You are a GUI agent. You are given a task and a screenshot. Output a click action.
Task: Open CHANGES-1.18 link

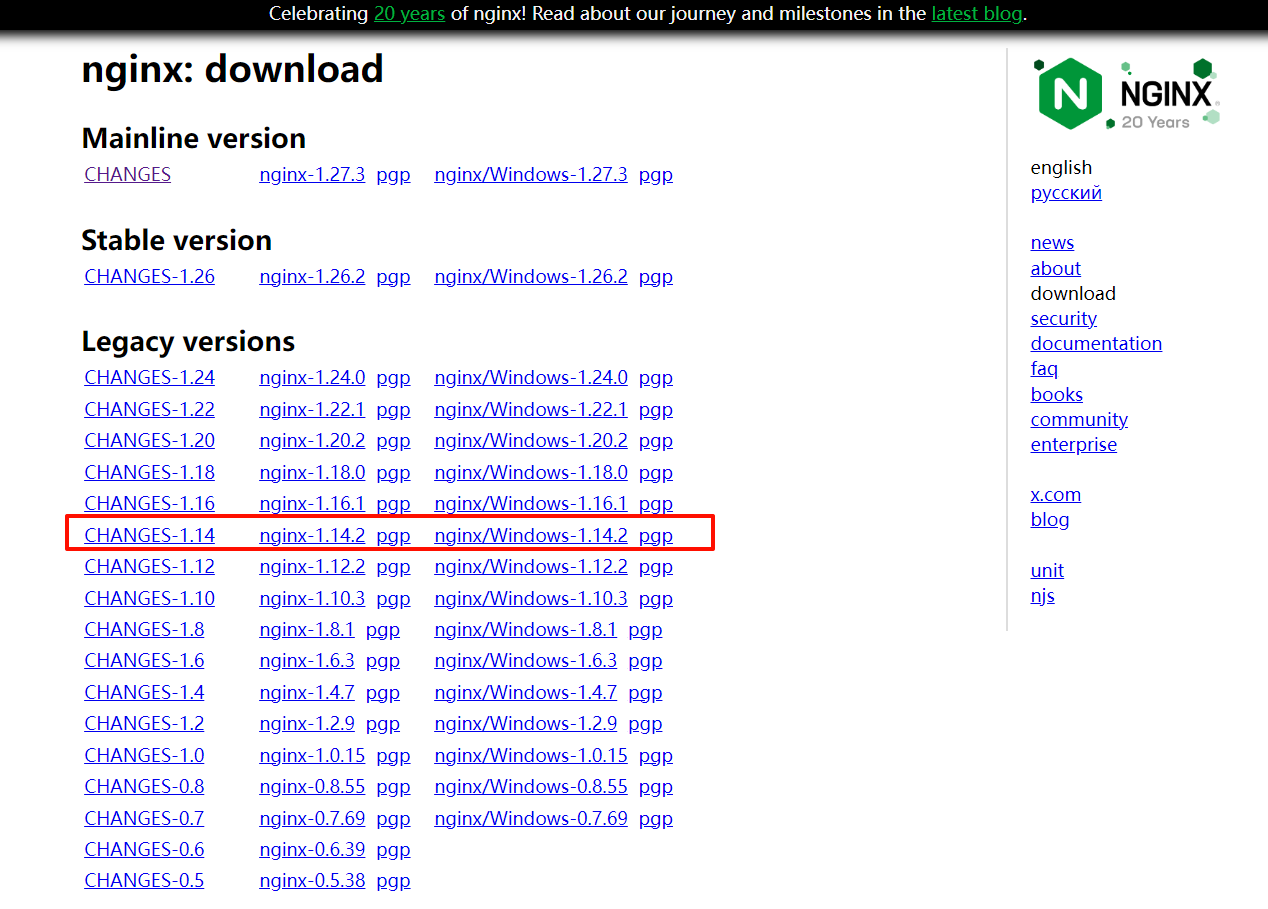pos(150,472)
